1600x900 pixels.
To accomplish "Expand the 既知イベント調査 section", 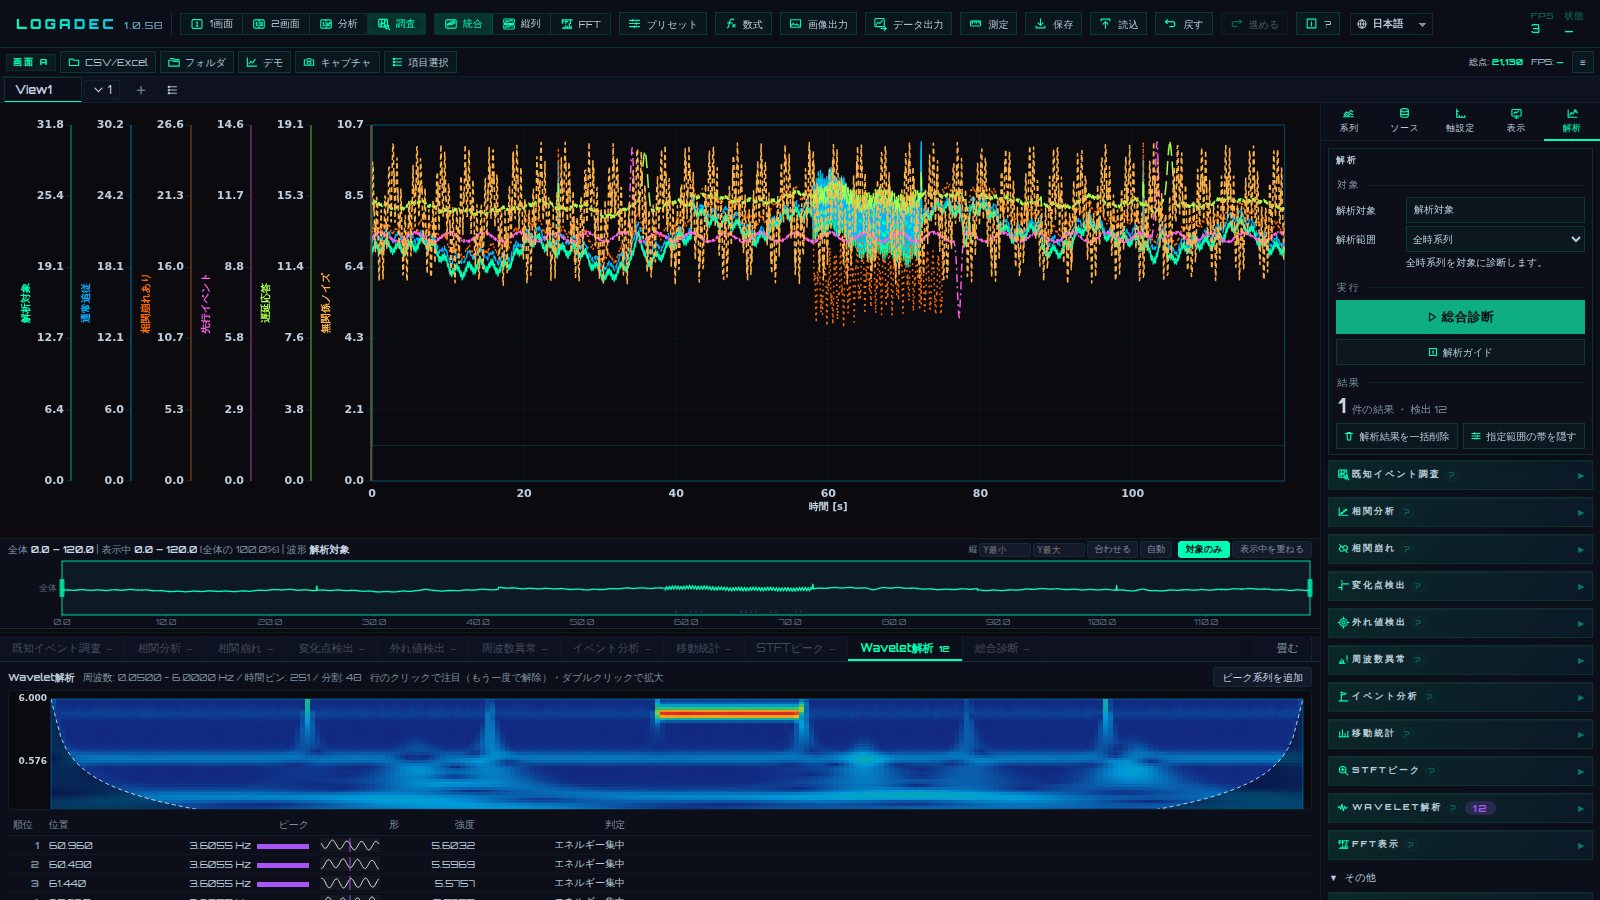I will (1460, 474).
